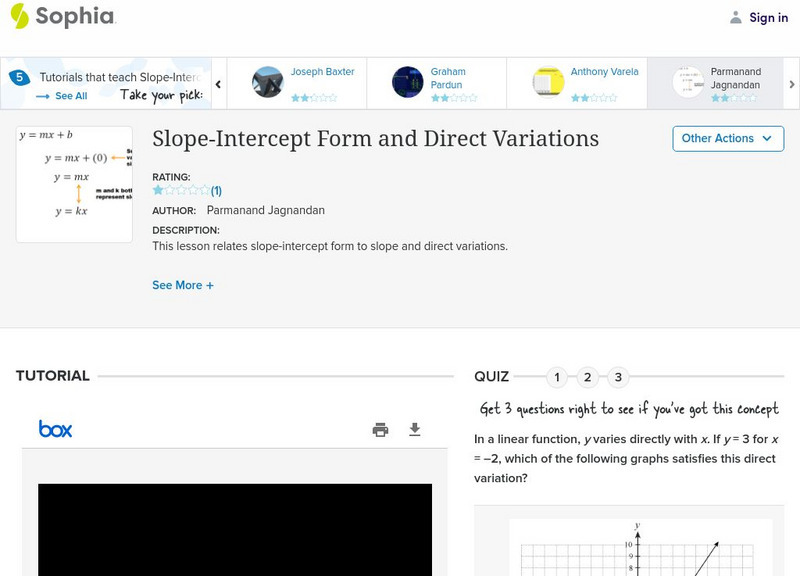Image resolution: width=800 pixels, height=576 pixels.
Task: Go to quiz question 1
Action: click(557, 377)
